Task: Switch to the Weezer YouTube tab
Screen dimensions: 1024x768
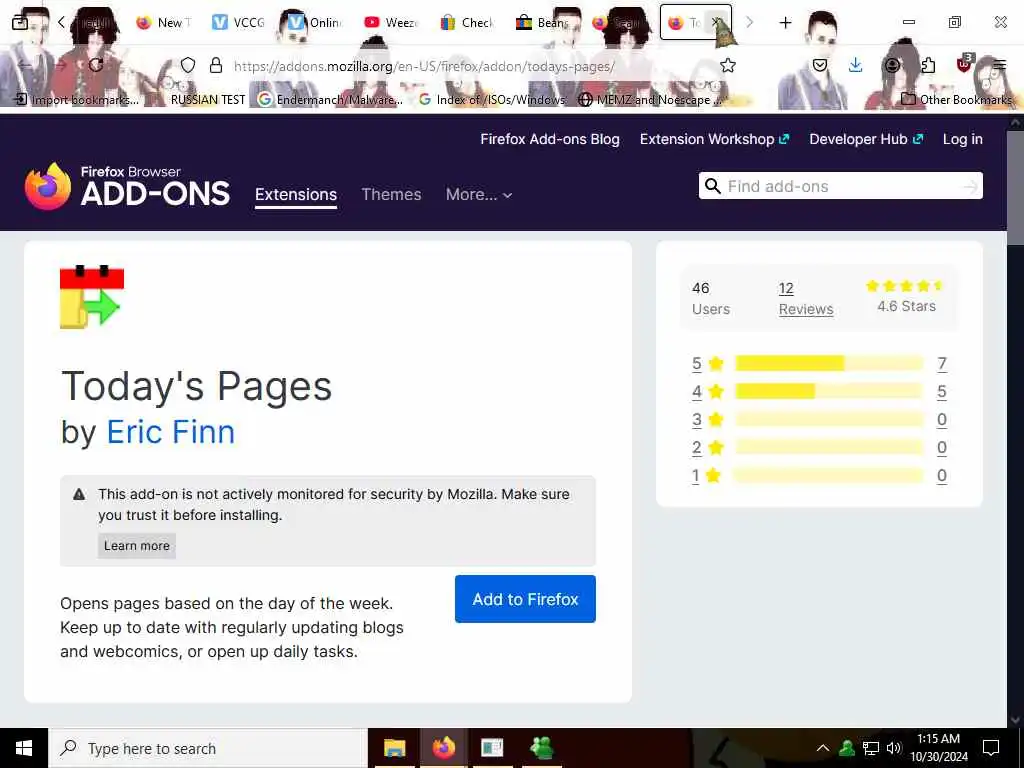Action: [391, 23]
